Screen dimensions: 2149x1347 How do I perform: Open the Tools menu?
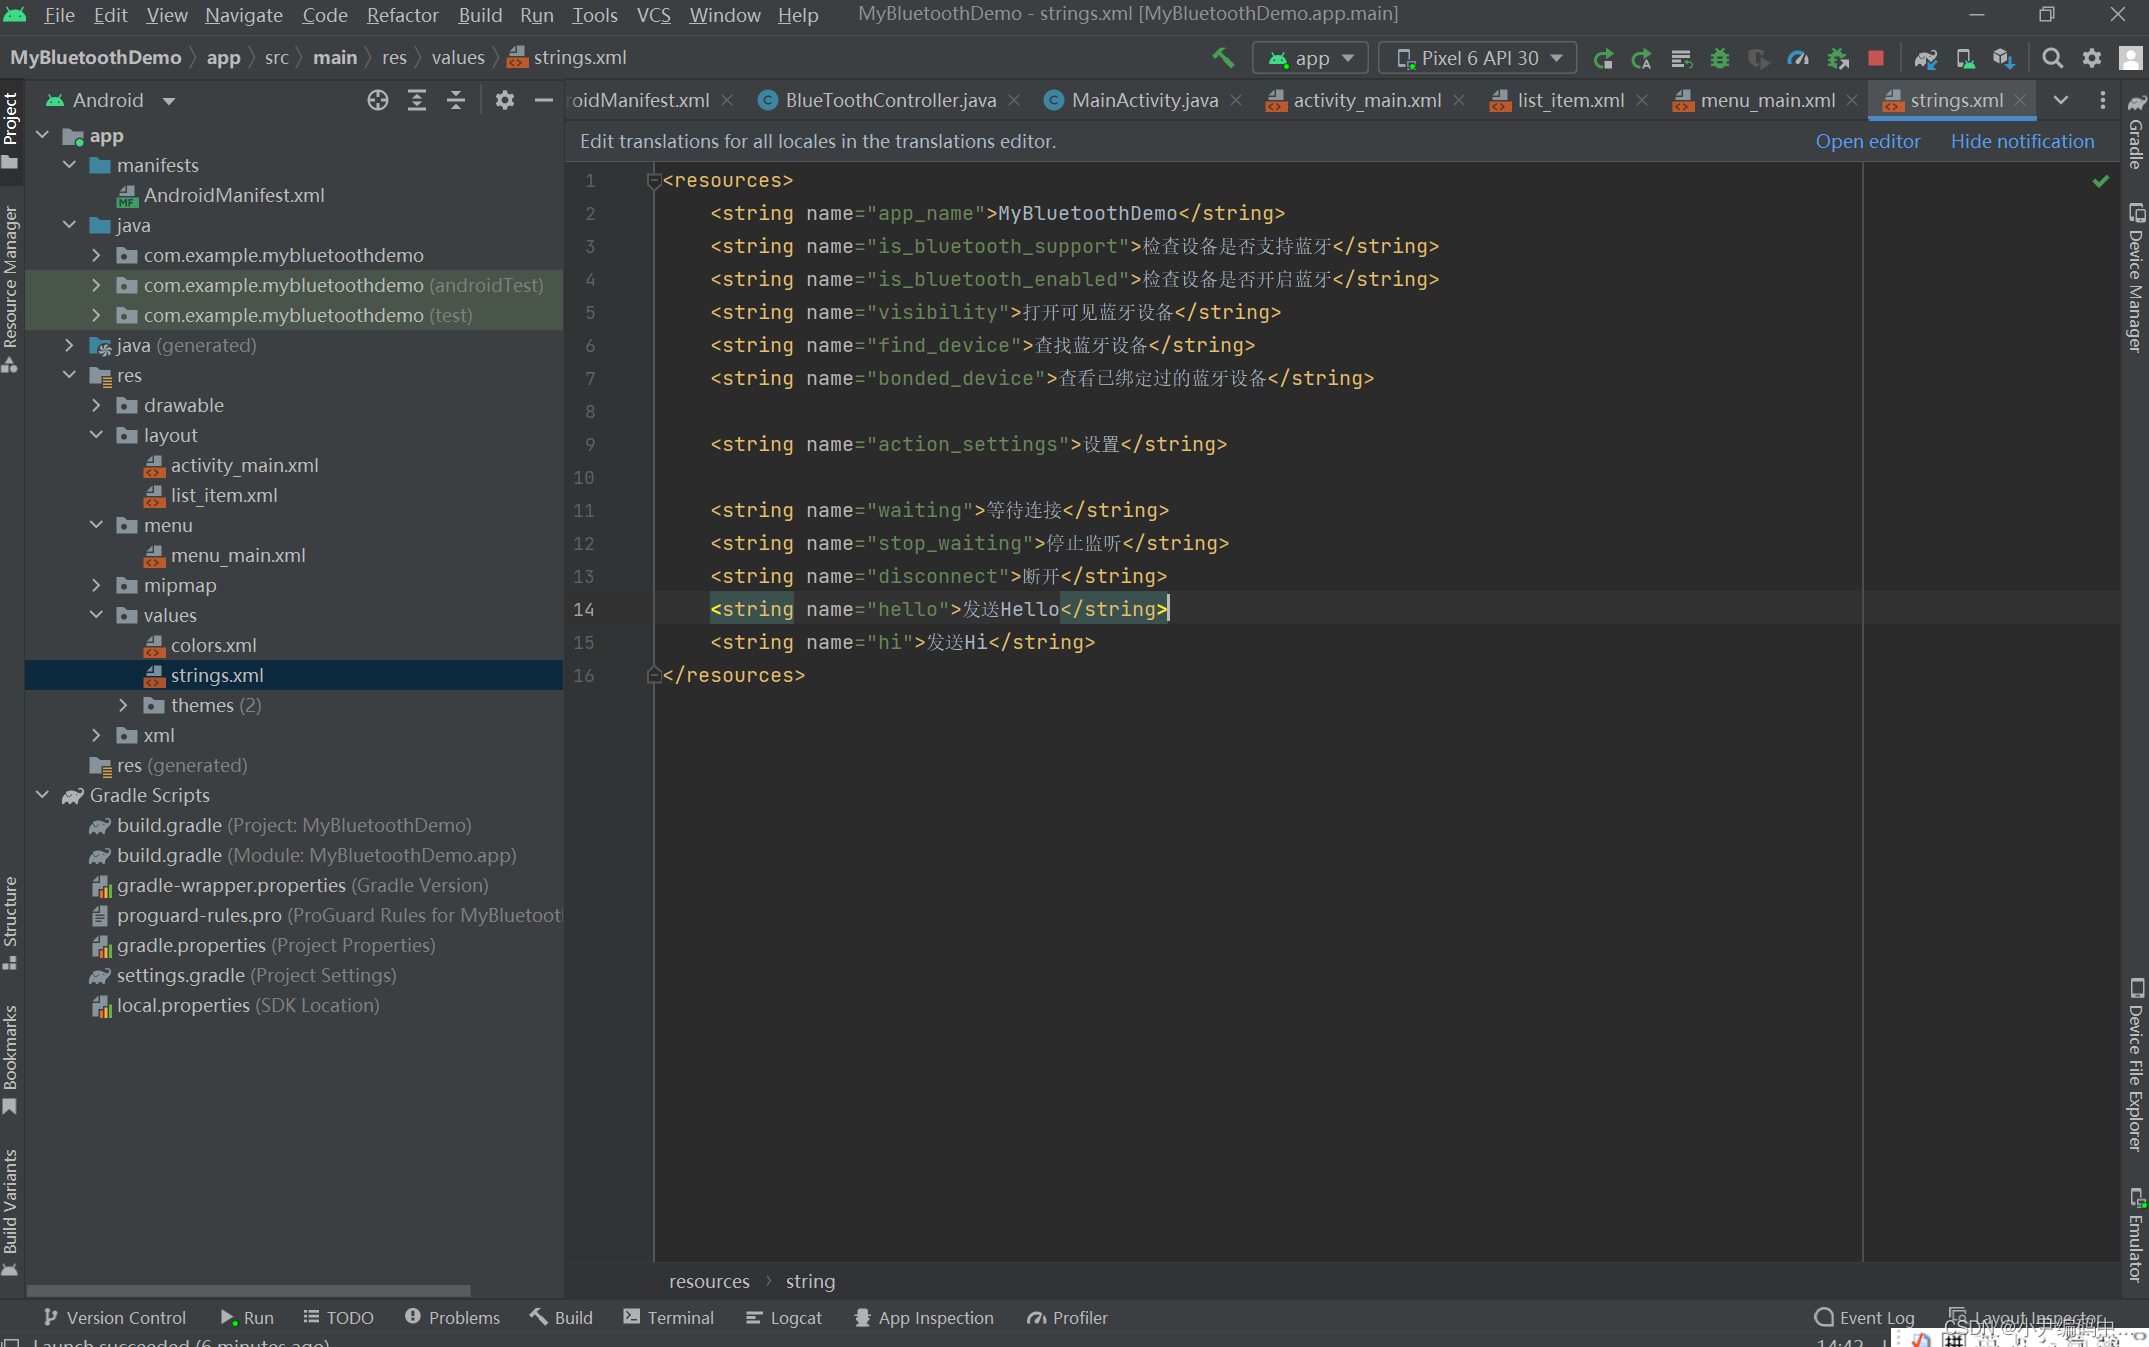(594, 15)
